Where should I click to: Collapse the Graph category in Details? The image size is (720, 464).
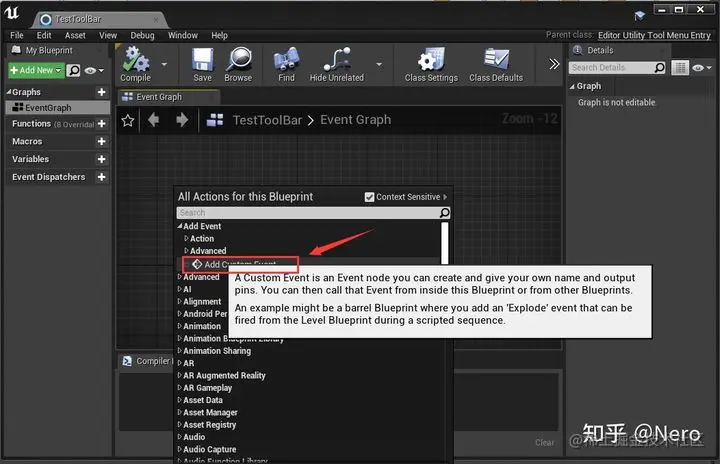572,86
